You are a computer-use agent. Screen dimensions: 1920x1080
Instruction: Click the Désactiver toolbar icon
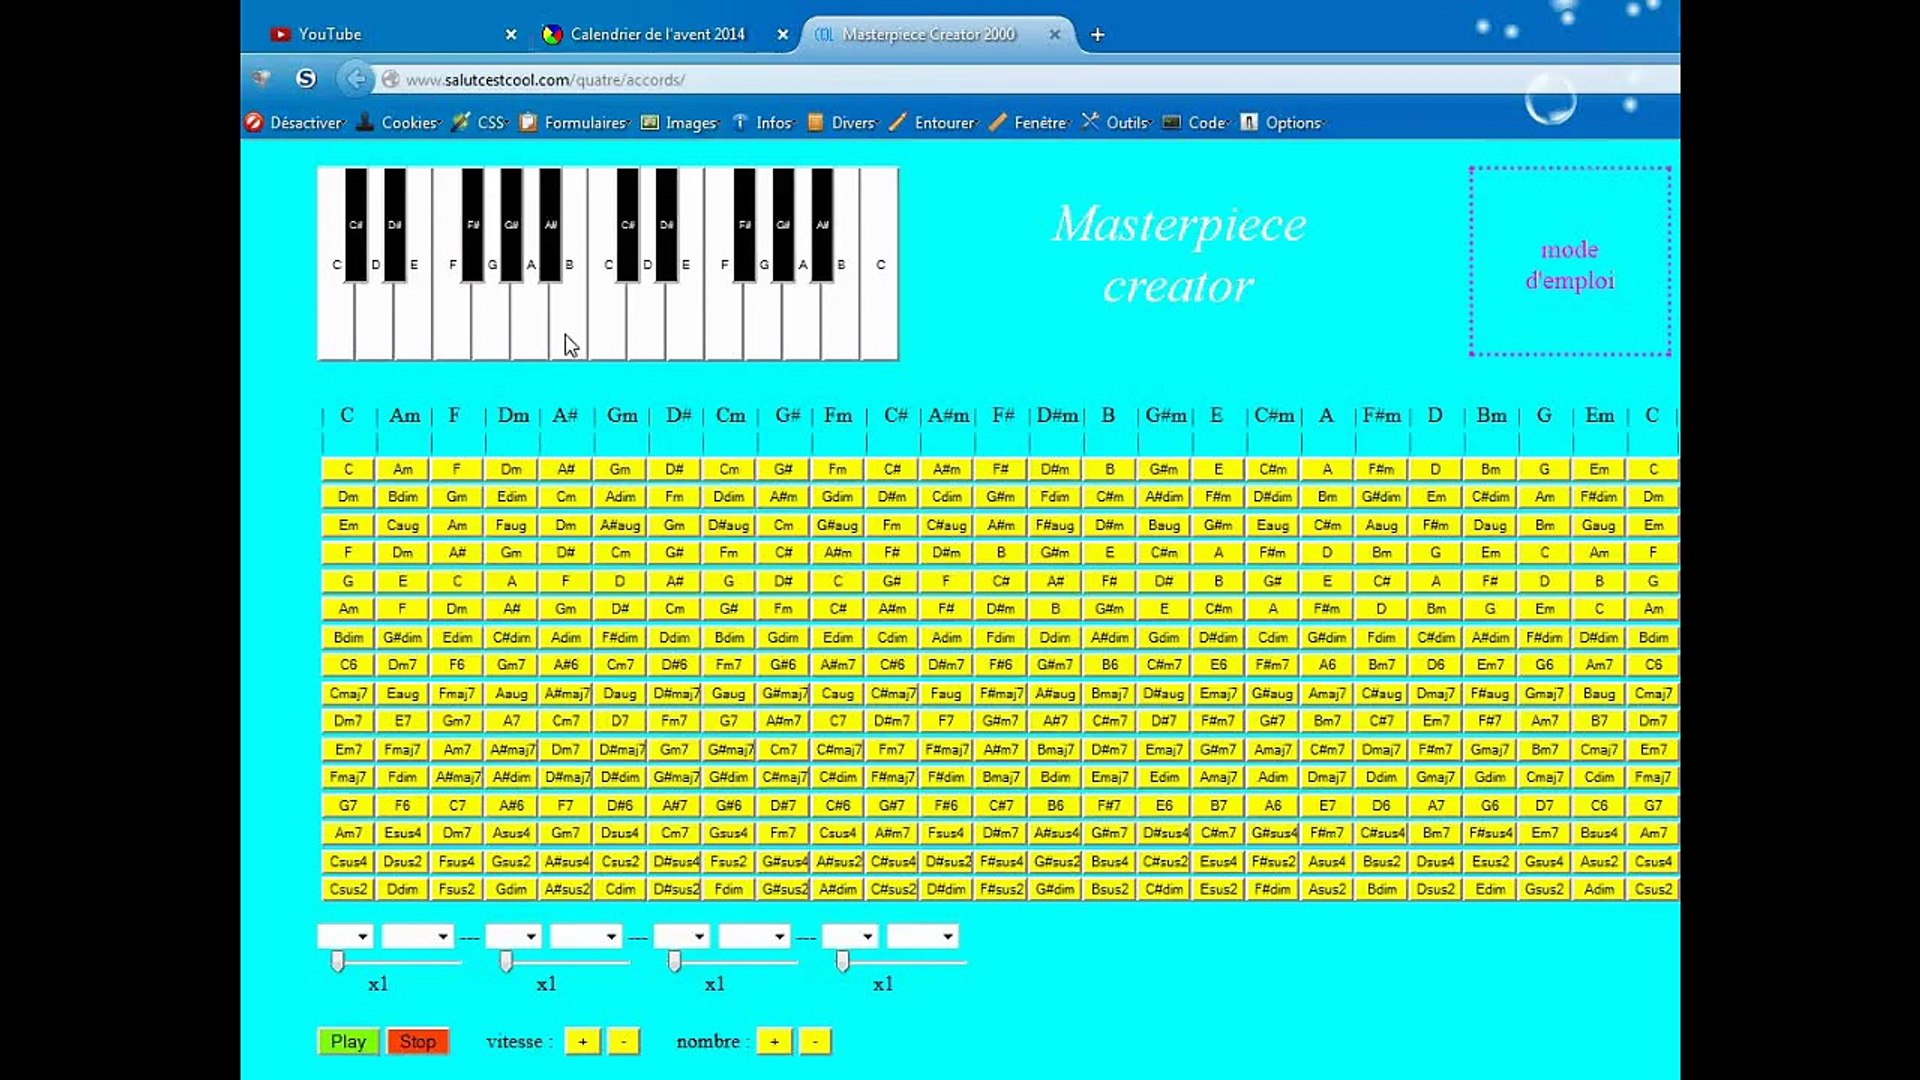tap(254, 122)
